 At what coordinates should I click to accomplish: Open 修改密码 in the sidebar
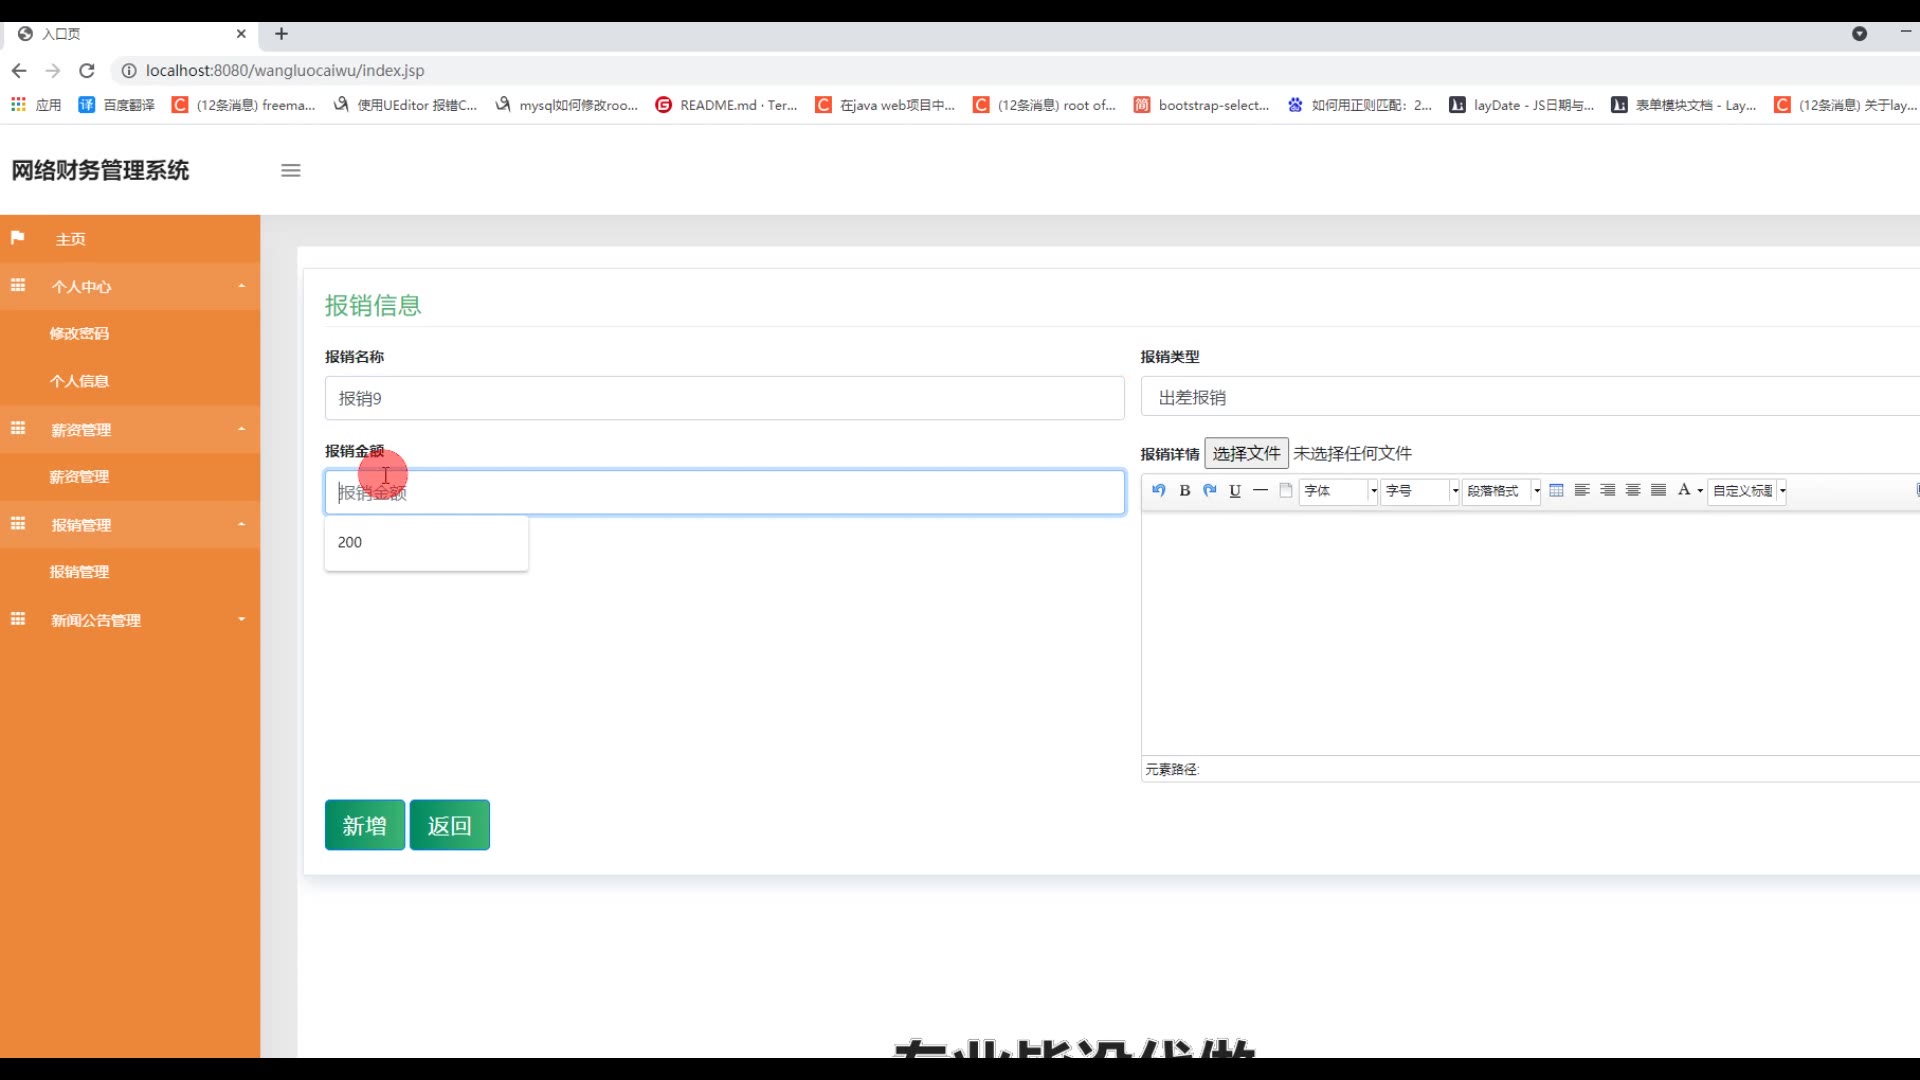[79, 333]
